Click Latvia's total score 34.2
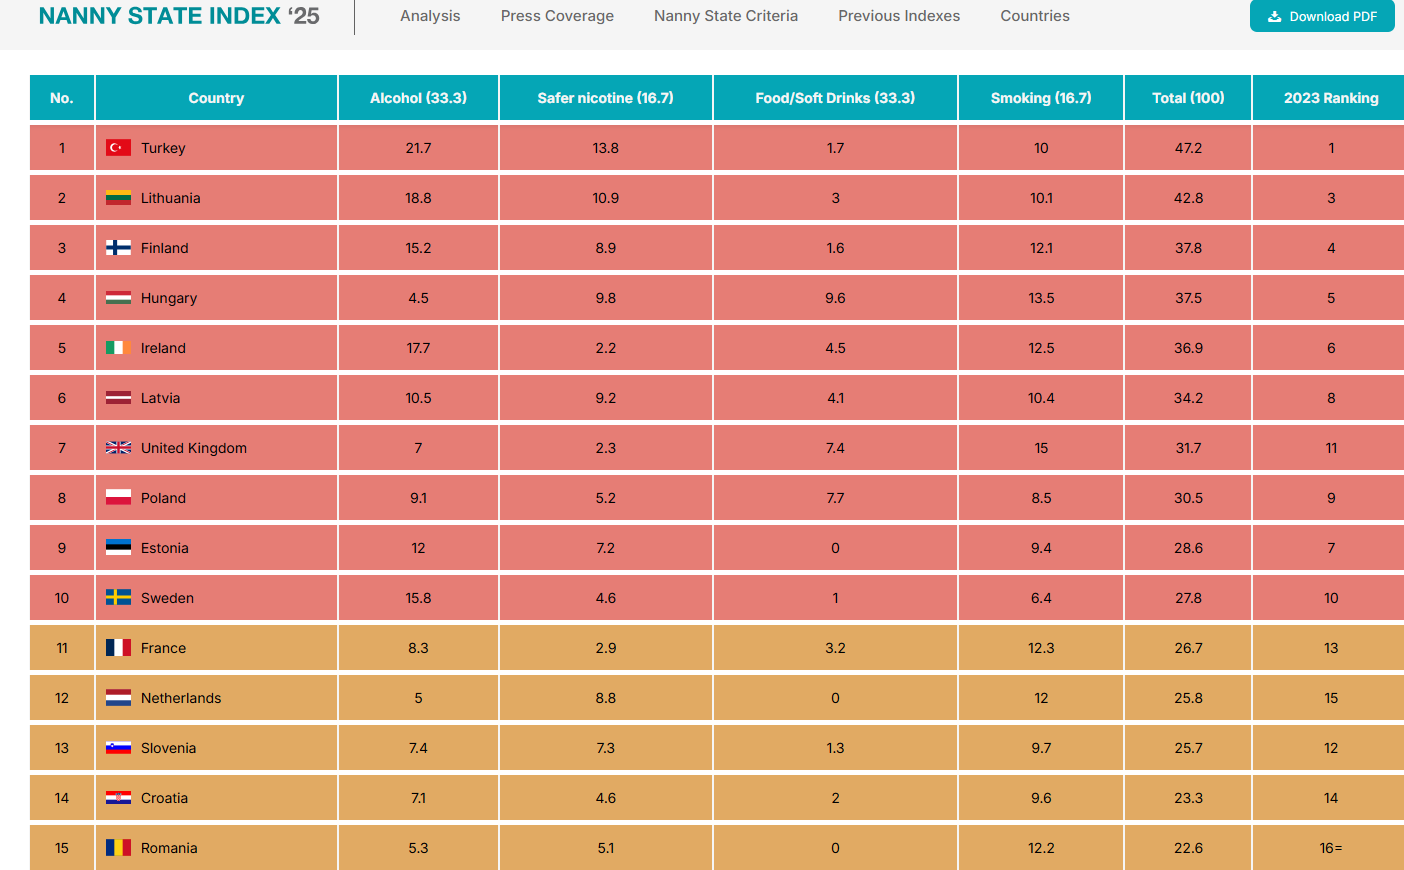This screenshot has width=1404, height=870. coord(1188,398)
